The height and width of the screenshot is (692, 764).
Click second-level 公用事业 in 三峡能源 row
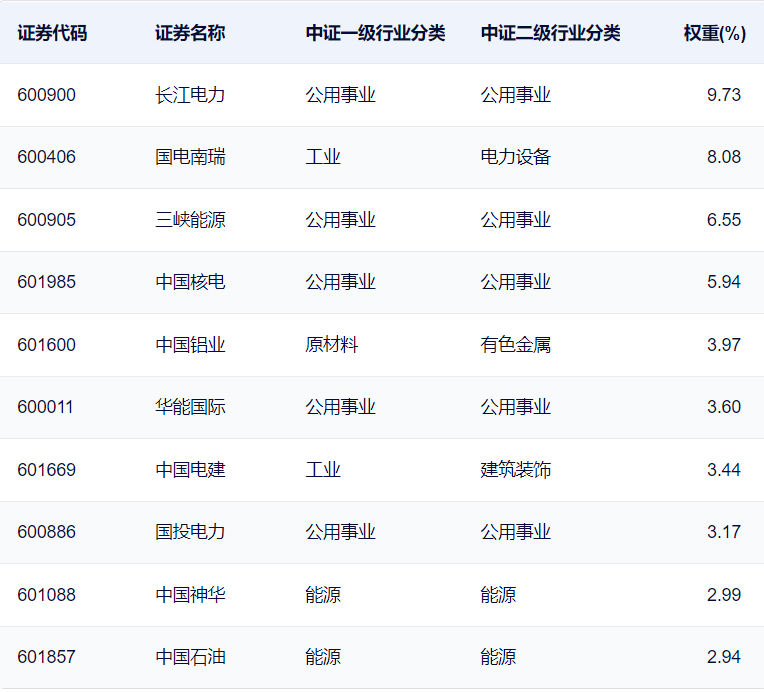[x=516, y=220]
